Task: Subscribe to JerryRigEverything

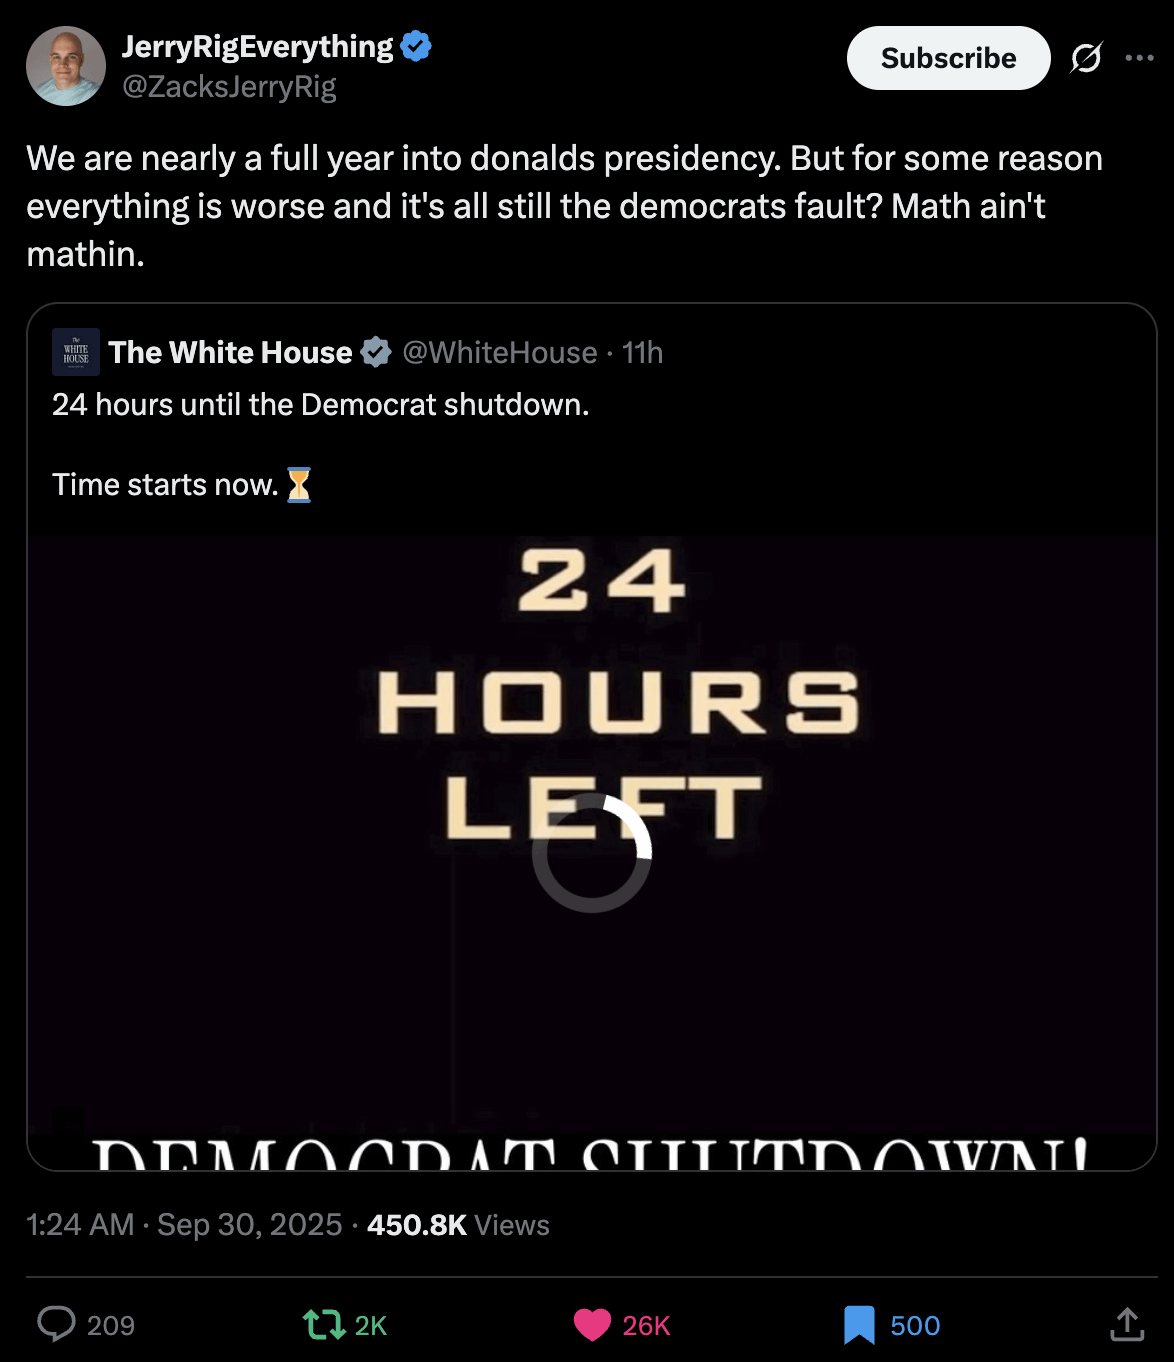Action: click(948, 58)
